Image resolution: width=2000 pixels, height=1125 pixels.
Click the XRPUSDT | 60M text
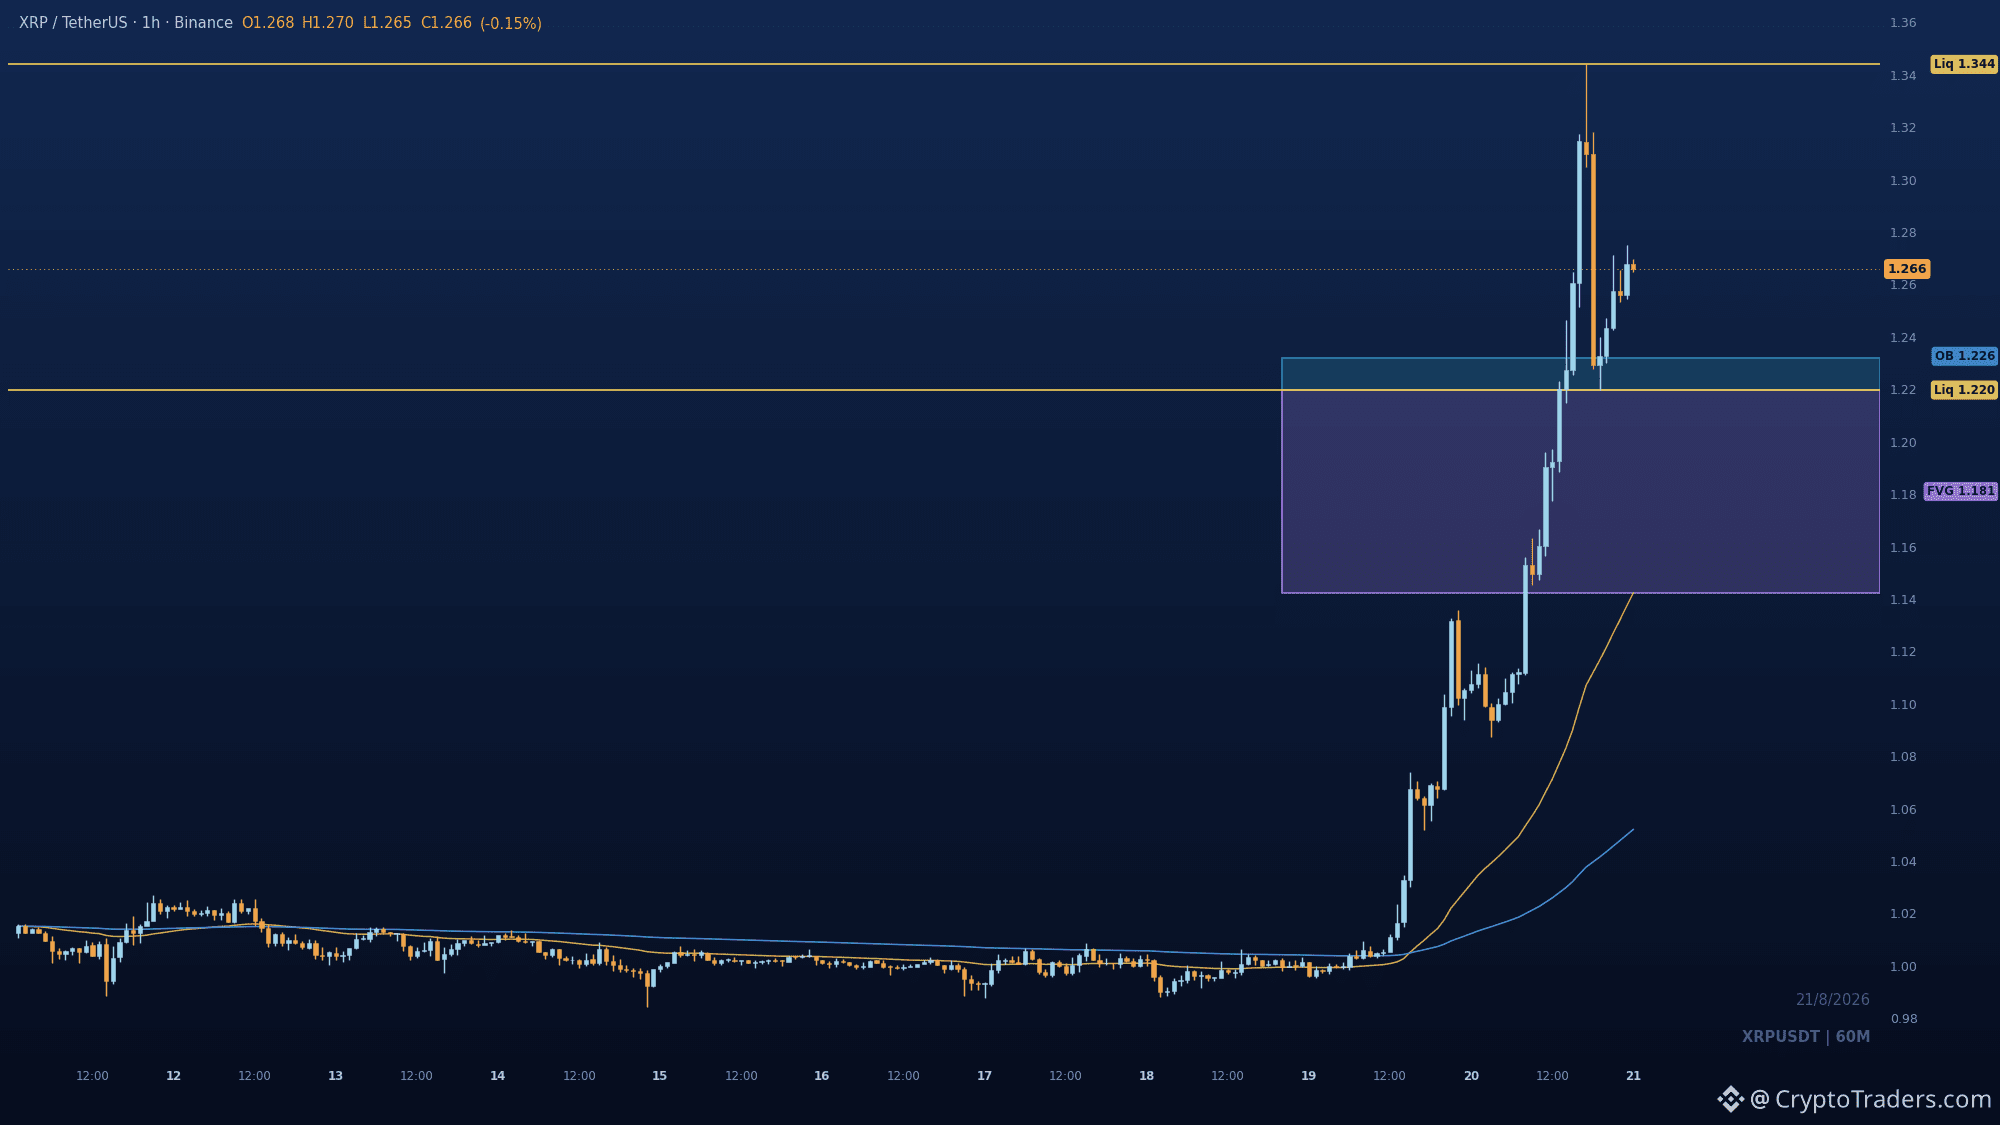coord(1806,1037)
